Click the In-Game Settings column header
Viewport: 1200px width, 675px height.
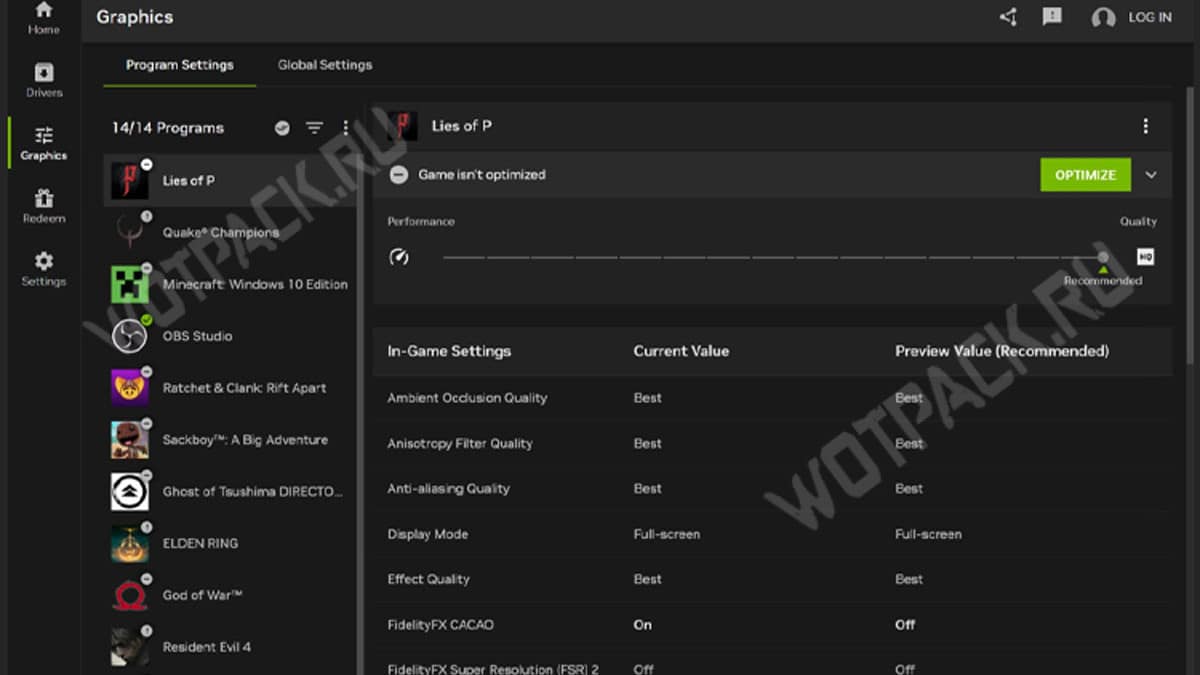tap(449, 351)
